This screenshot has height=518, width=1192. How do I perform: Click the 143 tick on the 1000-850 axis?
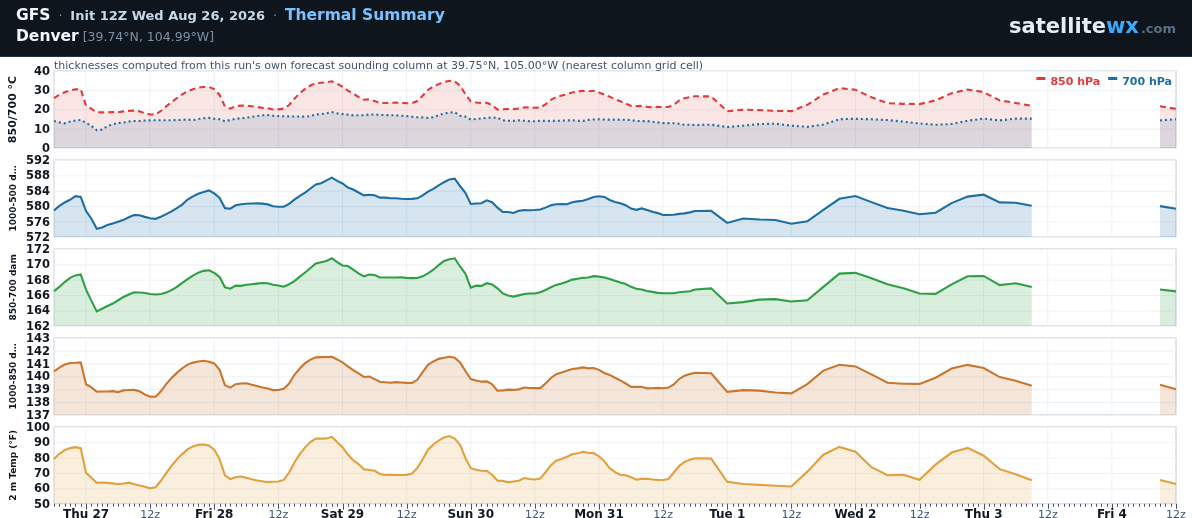pos(40,338)
